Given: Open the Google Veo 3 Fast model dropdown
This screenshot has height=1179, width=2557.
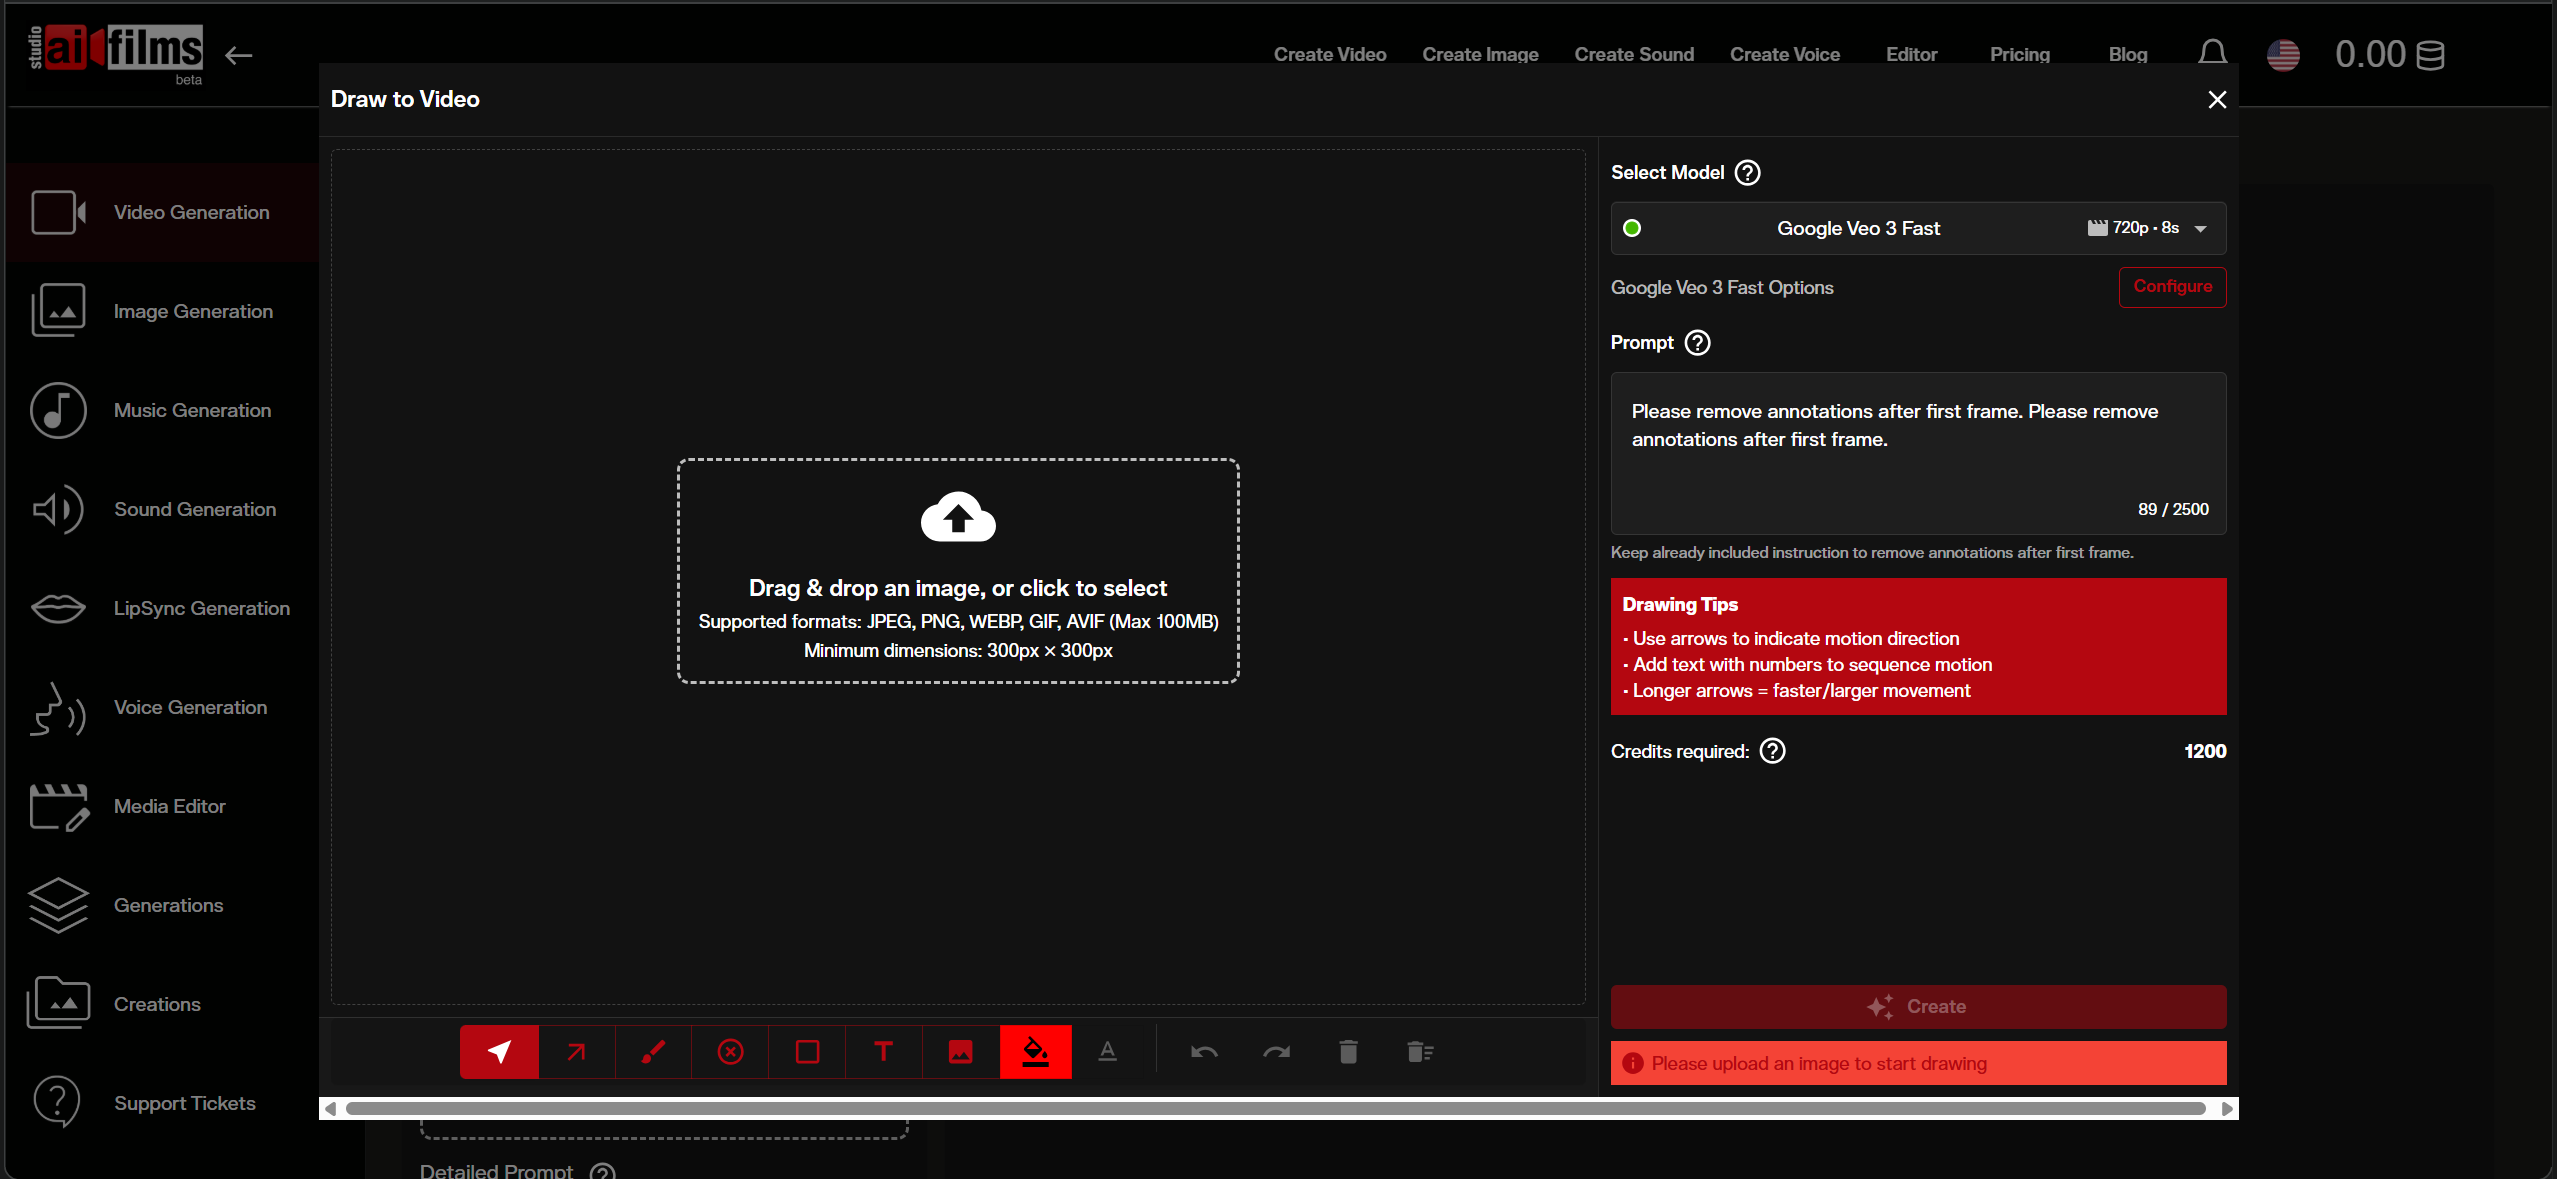Looking at the screenshot, I should (1917, 228).
